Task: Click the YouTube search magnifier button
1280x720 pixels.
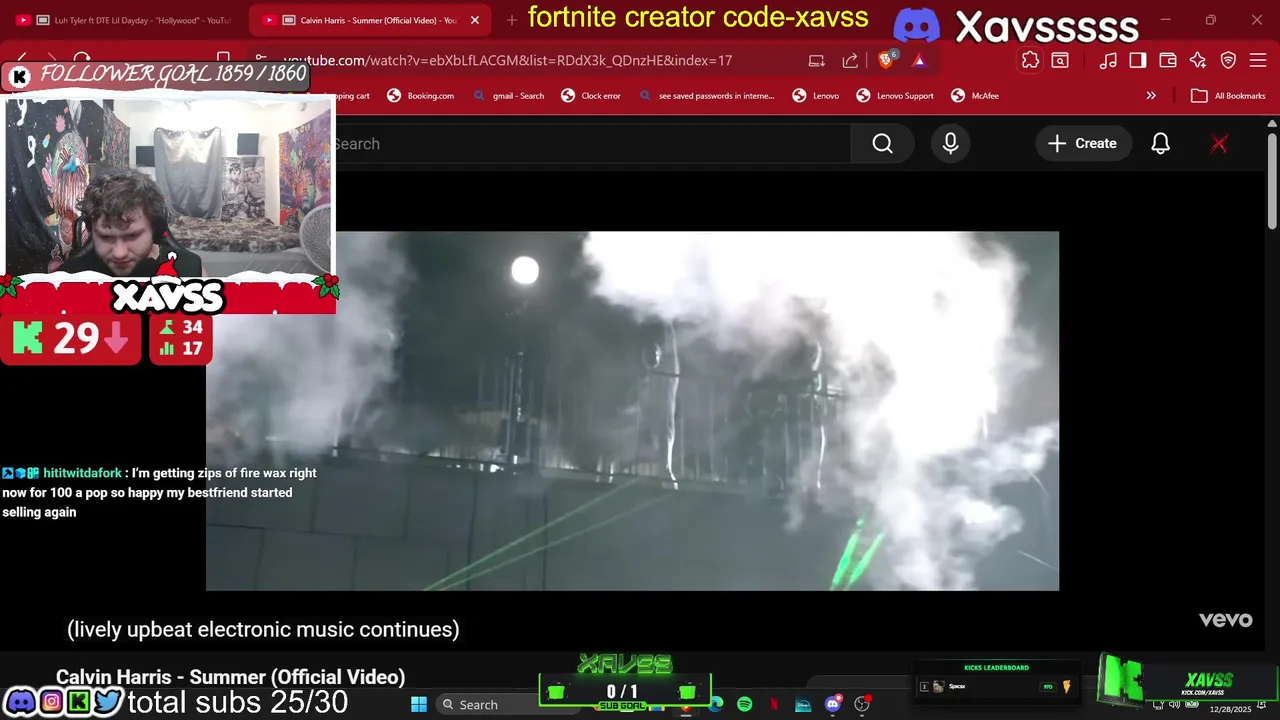Action: point(882,144)
